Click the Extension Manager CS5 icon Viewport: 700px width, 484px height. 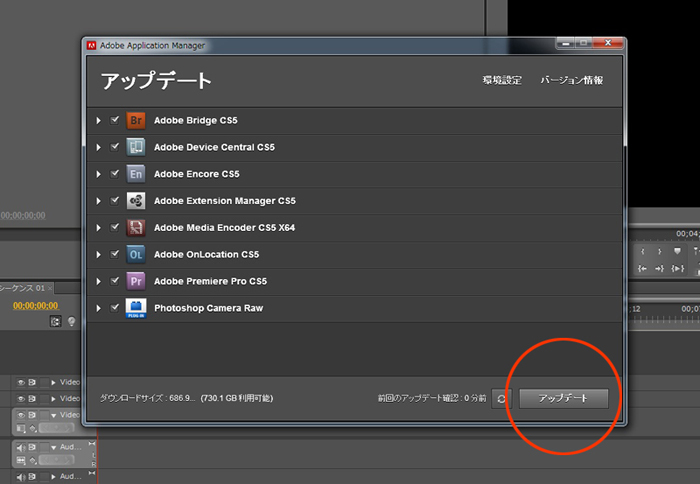click(136, 201)
